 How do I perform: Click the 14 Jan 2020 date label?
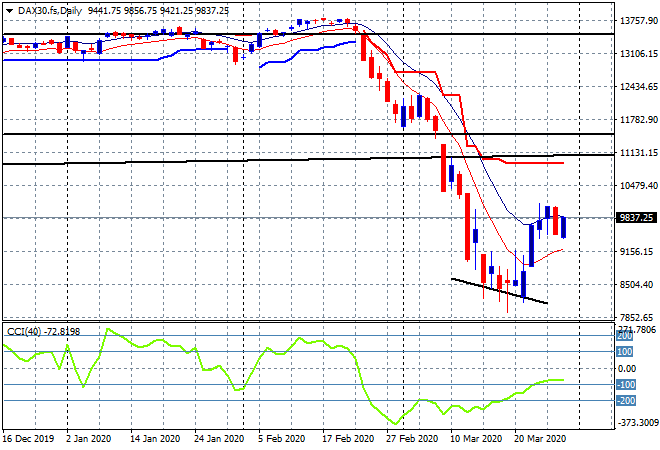click(x=155, y=439)
